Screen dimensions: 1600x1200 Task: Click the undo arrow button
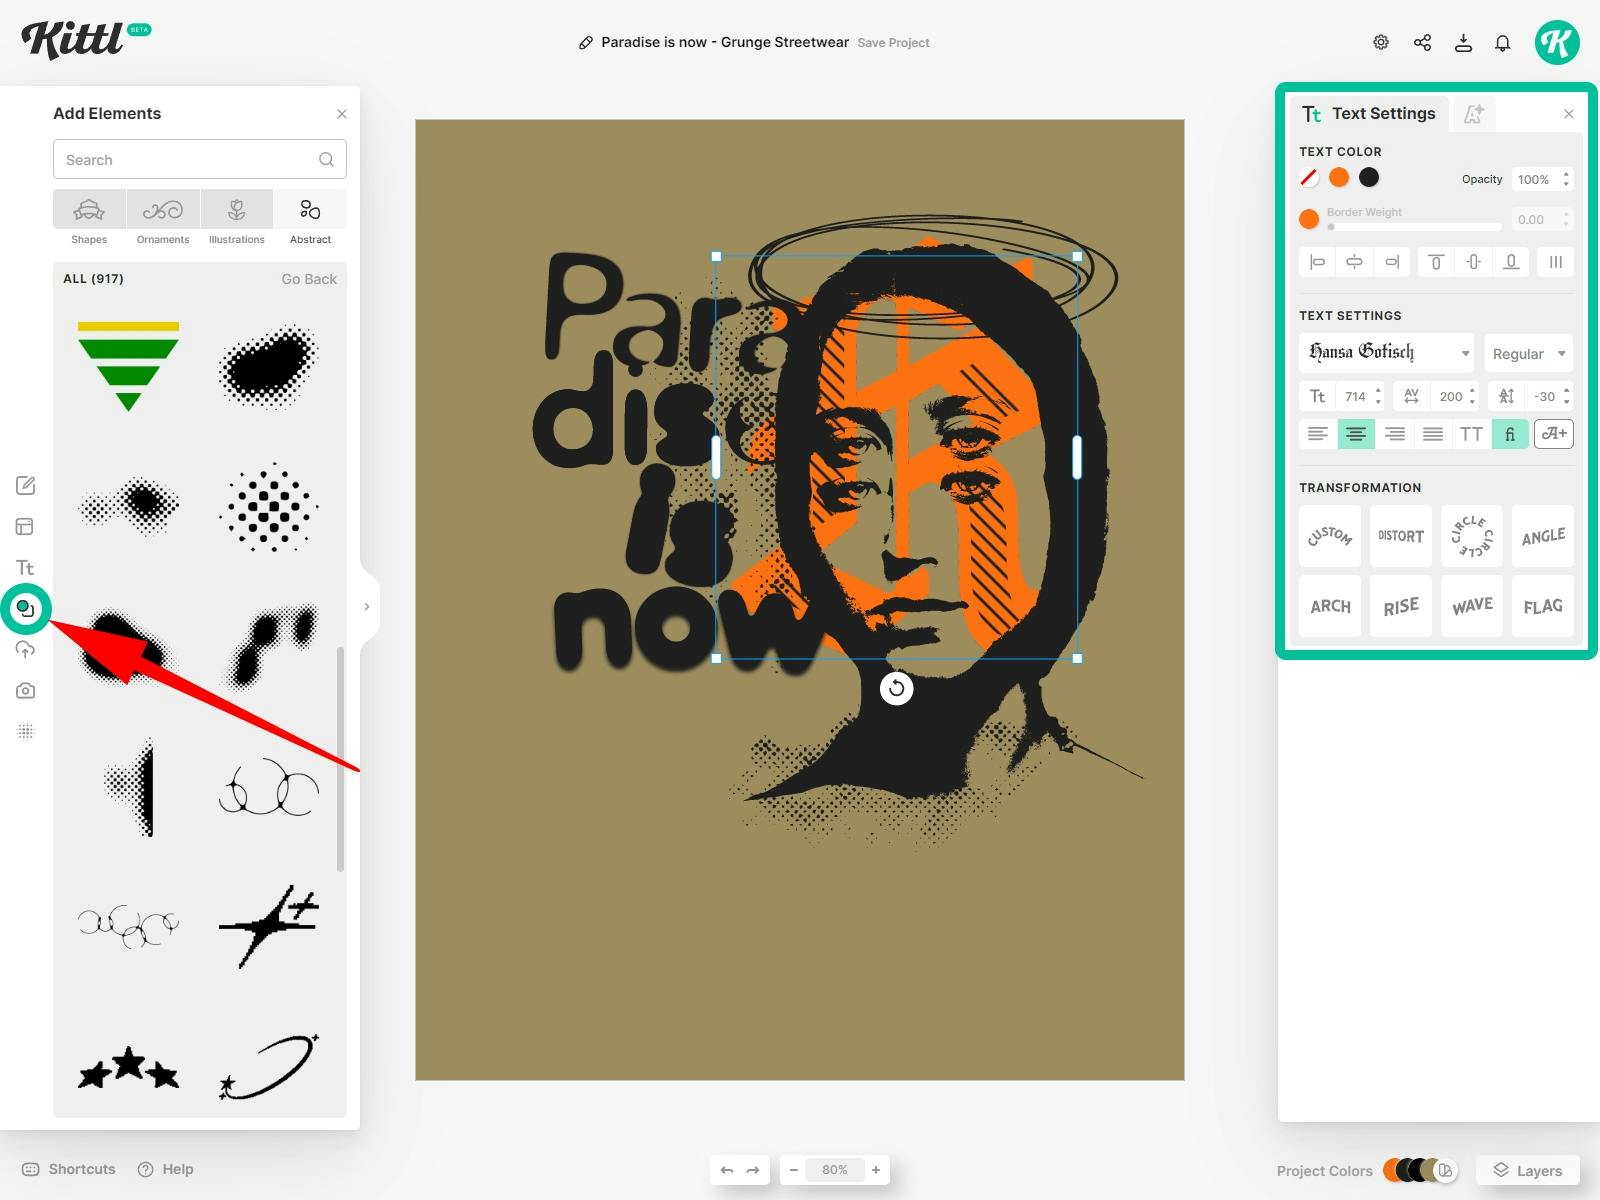727,1170
